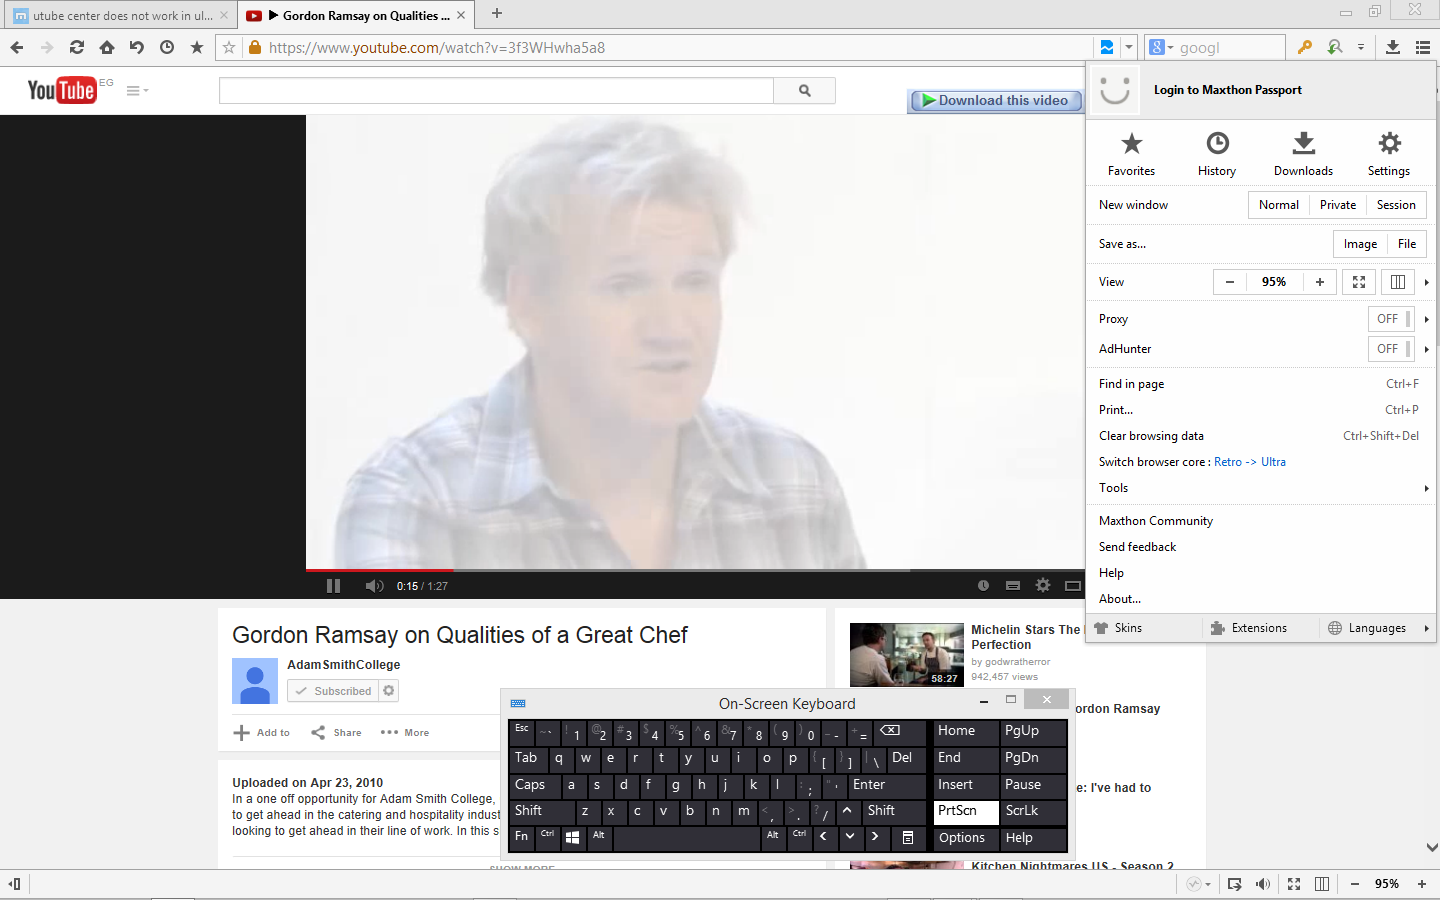1440x900 pixels.
Task: Zoom in with menu View plus
Action: pos(1320,282)
